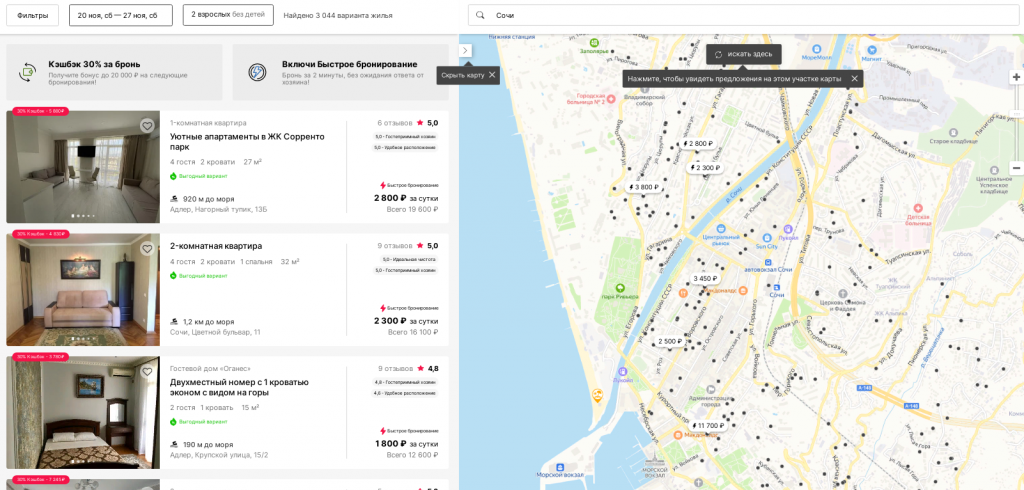Close the map hint tooltip
This screenshot has width=1024, height=490.
854,78
